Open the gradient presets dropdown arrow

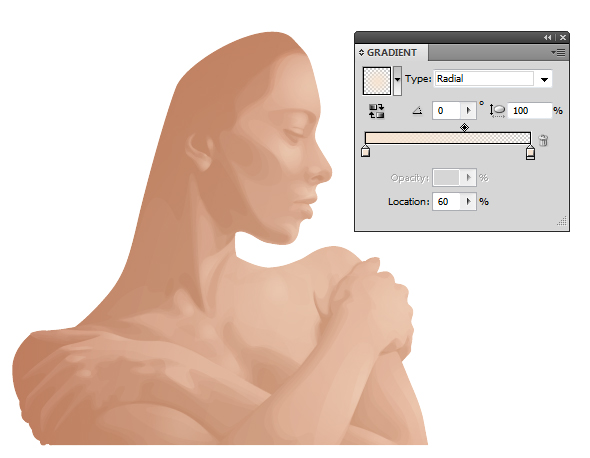point(397,81)
